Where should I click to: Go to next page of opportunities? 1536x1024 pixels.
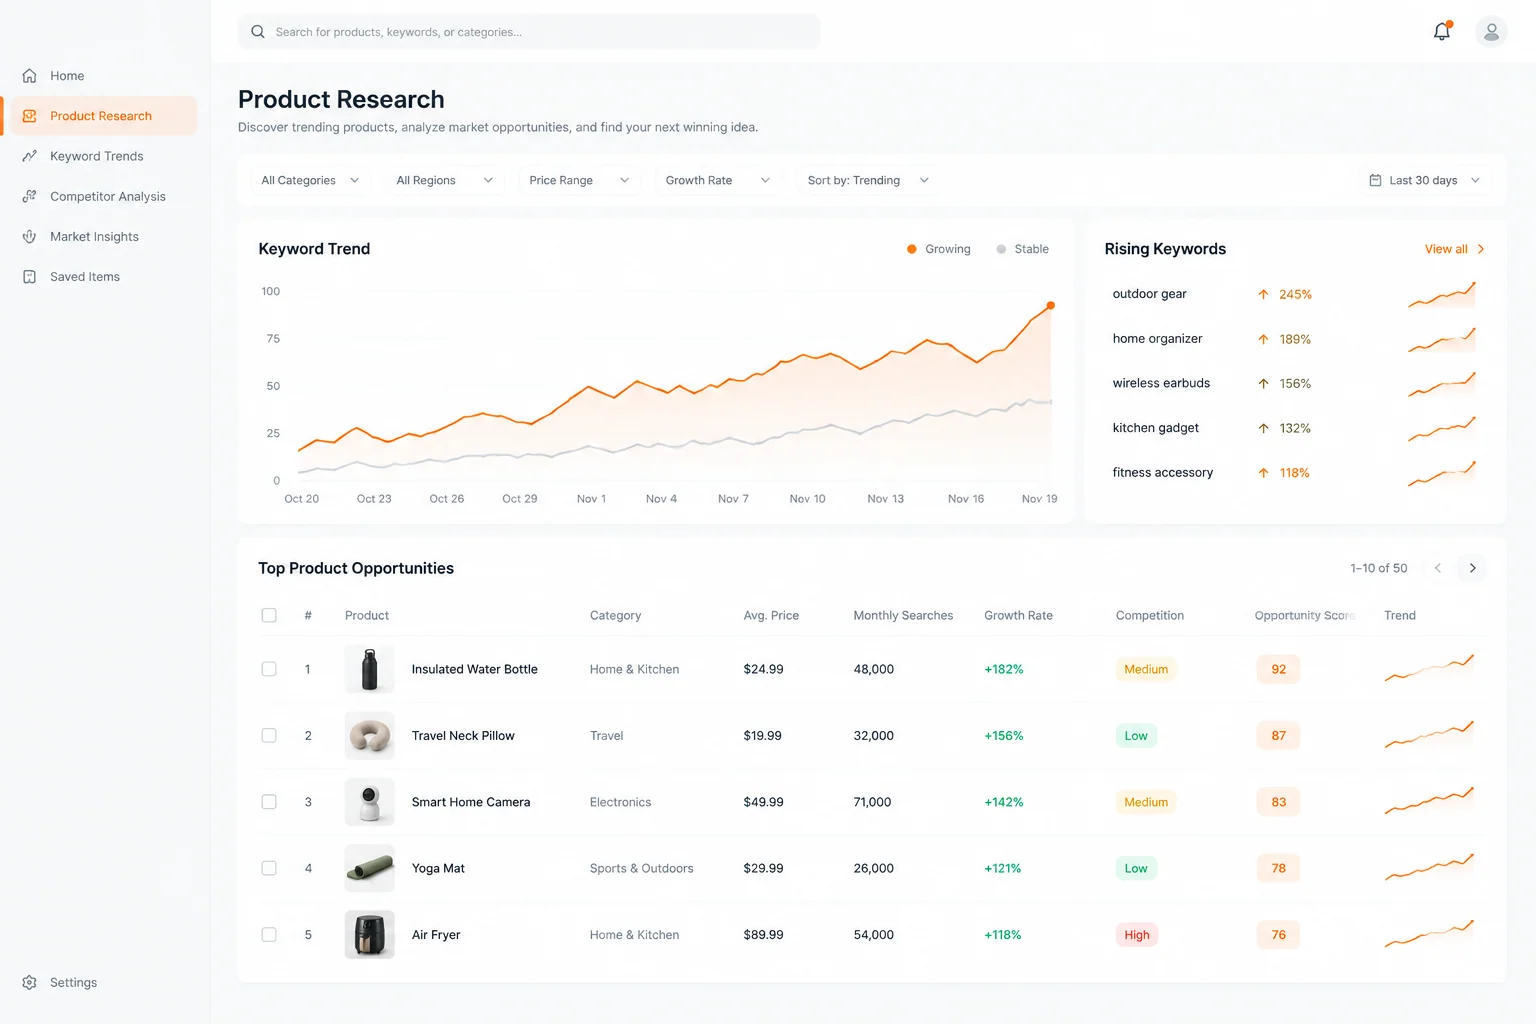click(x=1472, y=568)
